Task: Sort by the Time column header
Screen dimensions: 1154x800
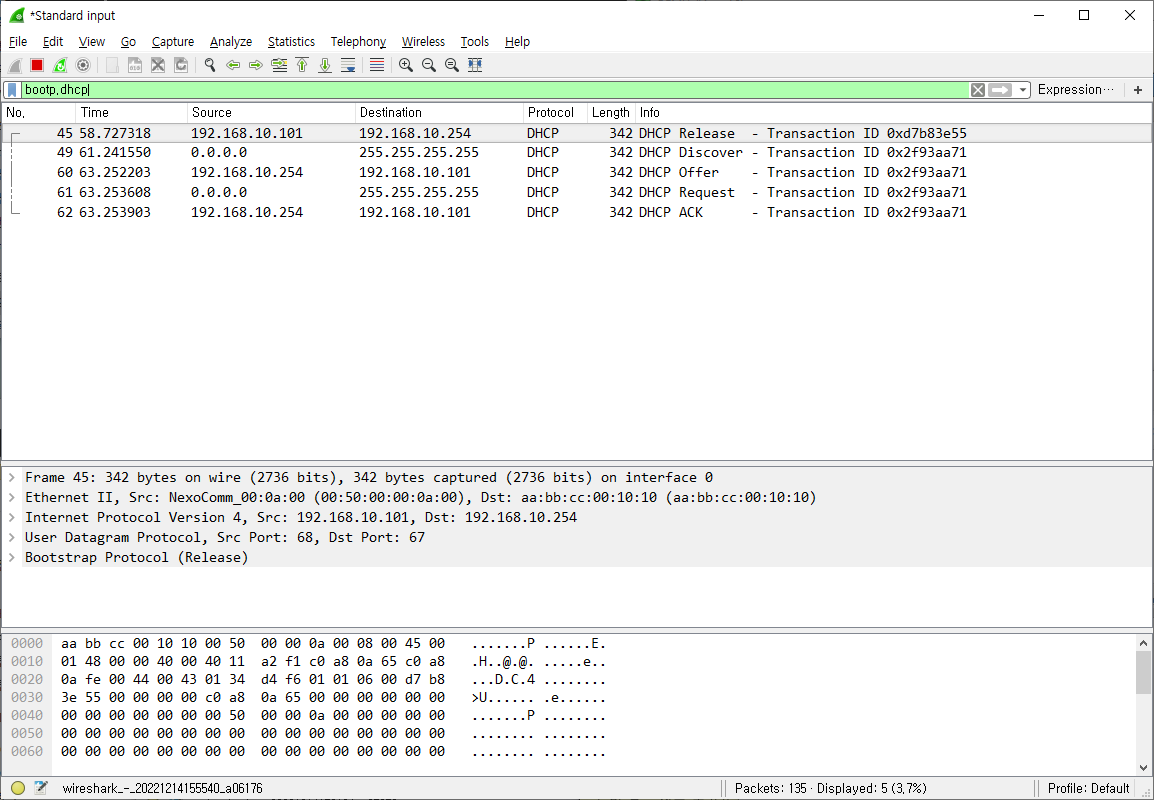Action: coord(131,113)
